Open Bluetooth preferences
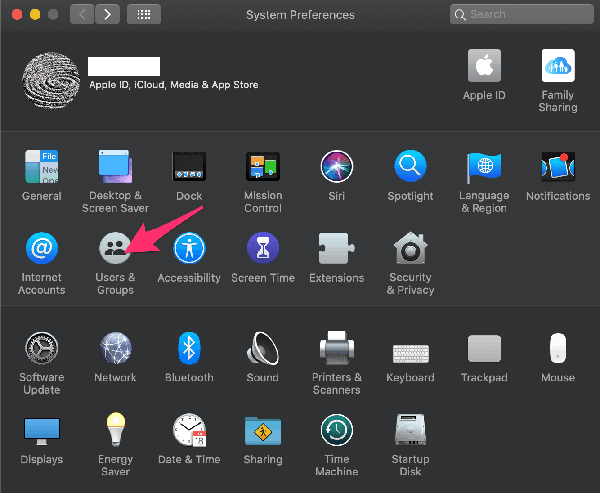Viewport: 600px width, 493px height. (x=189, y=348)
